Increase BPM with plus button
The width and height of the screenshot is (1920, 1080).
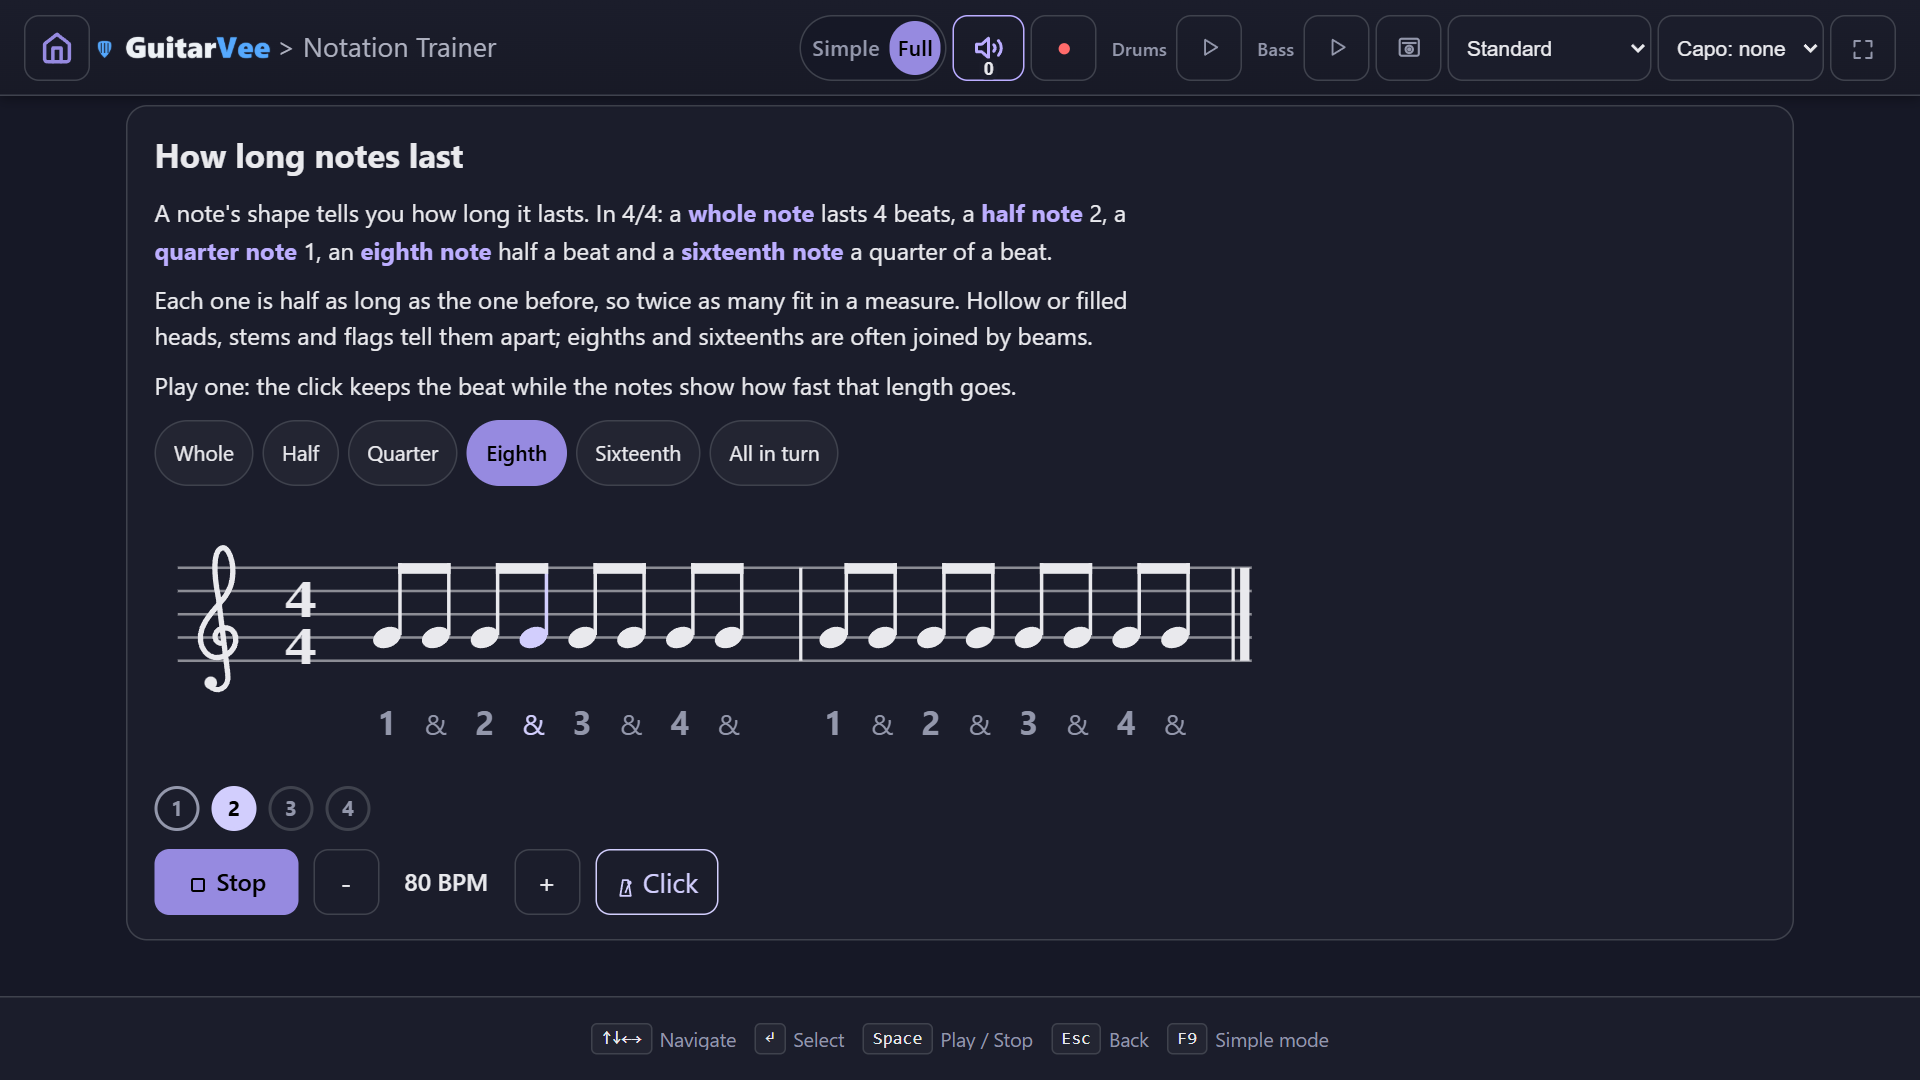click(547, 882)
